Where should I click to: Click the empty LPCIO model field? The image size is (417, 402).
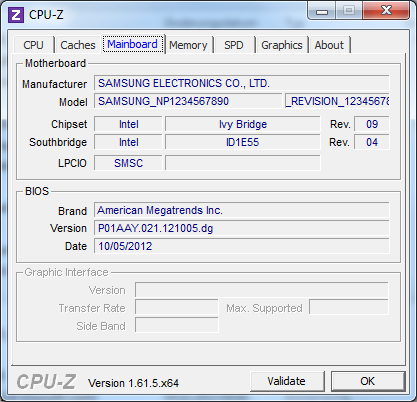(x=243, y=163)
